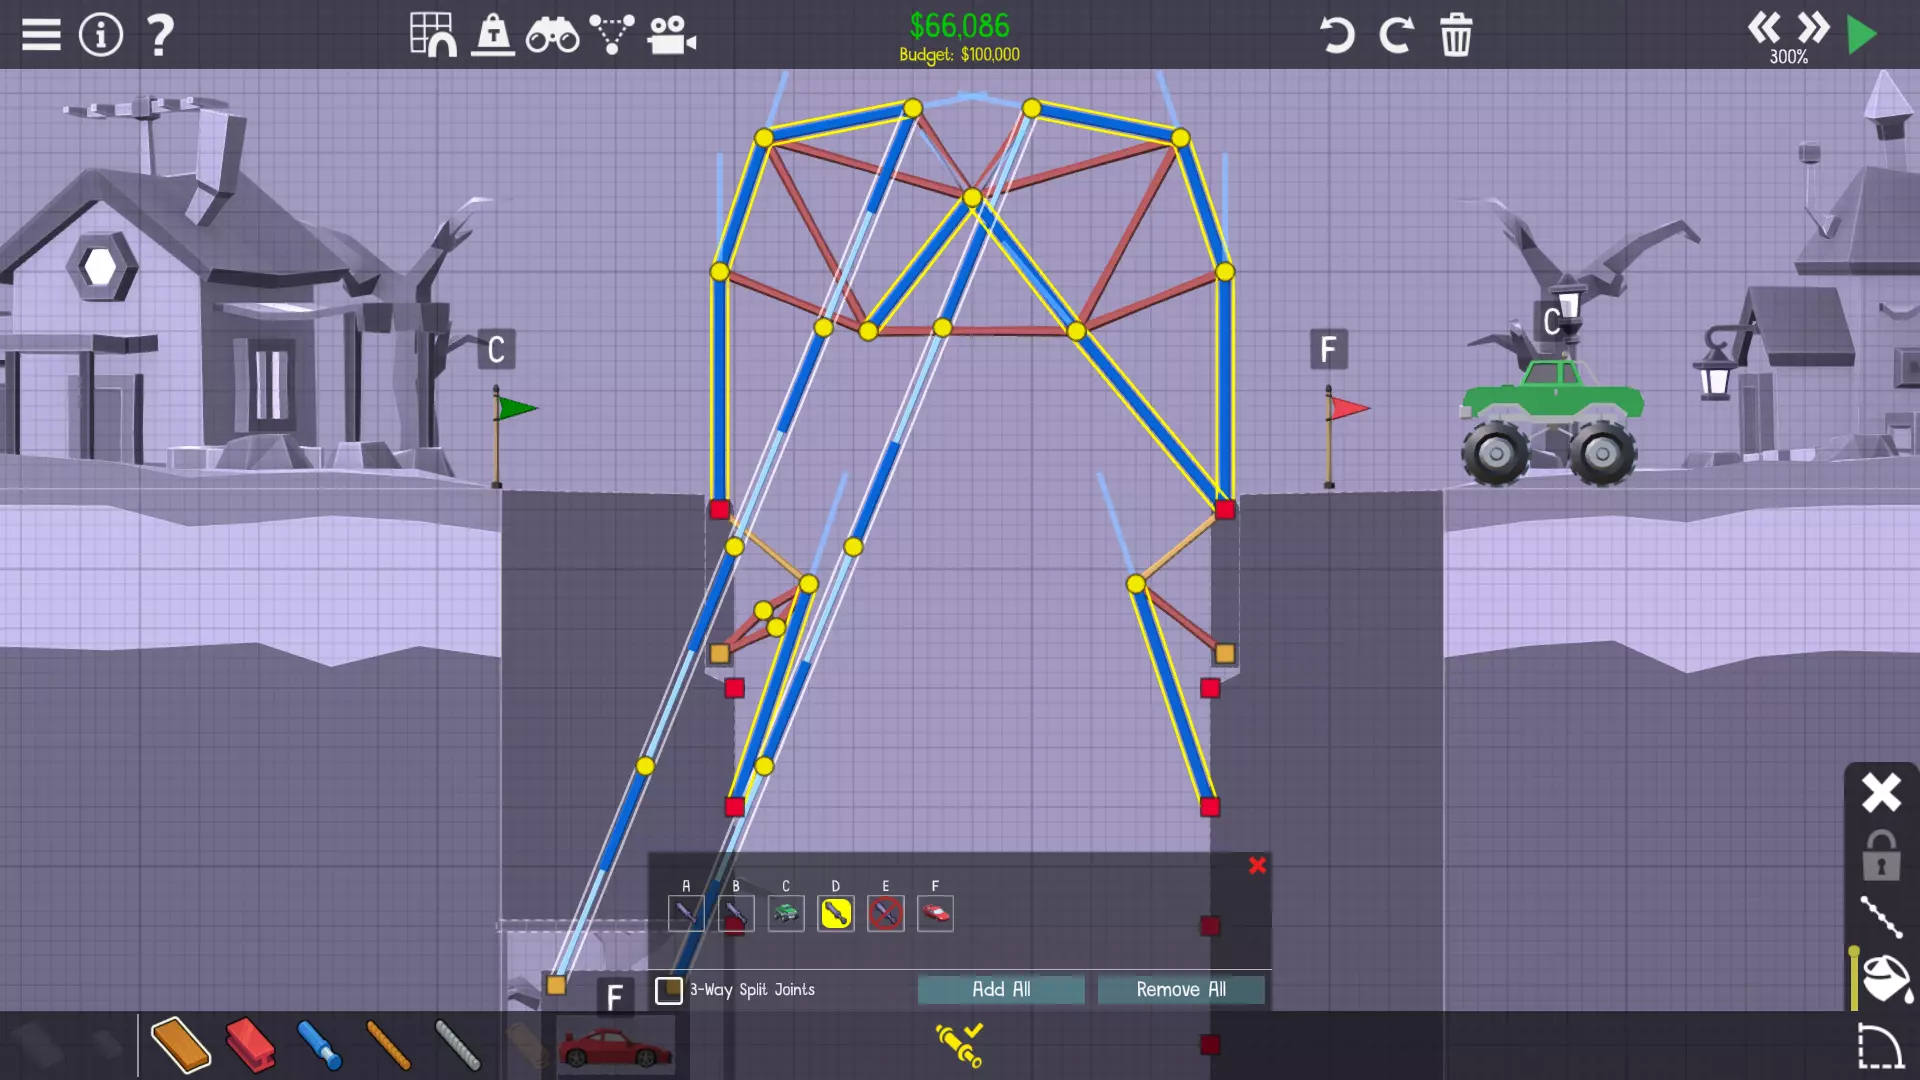Click the Add All button
1920x1080 pixels.
(x=1001, y=989)
